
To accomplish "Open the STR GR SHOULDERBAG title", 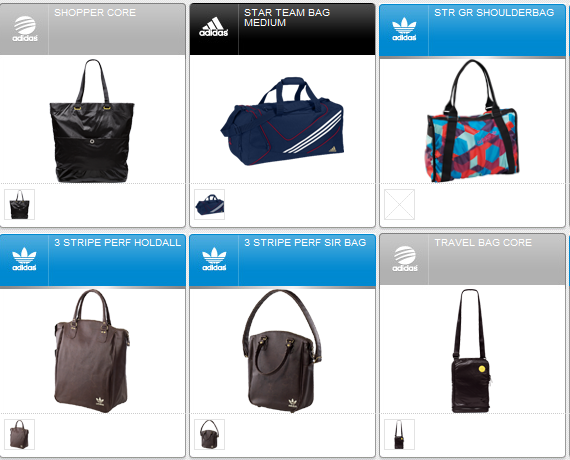I will pos(494,13).
